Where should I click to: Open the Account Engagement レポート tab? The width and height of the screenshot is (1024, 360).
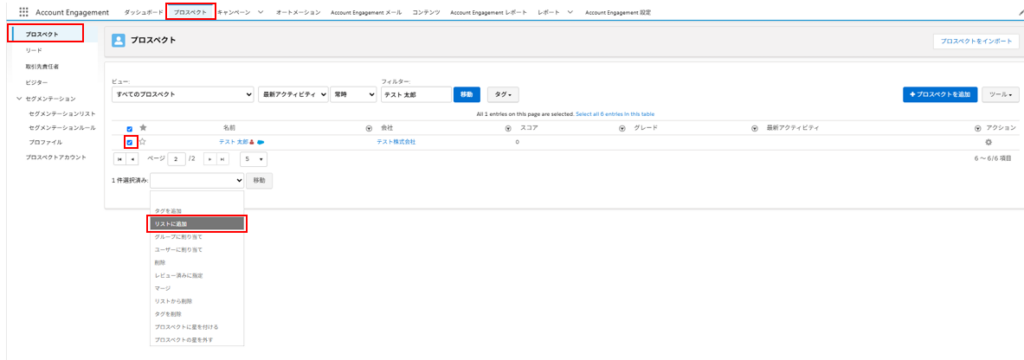(488, 12)
